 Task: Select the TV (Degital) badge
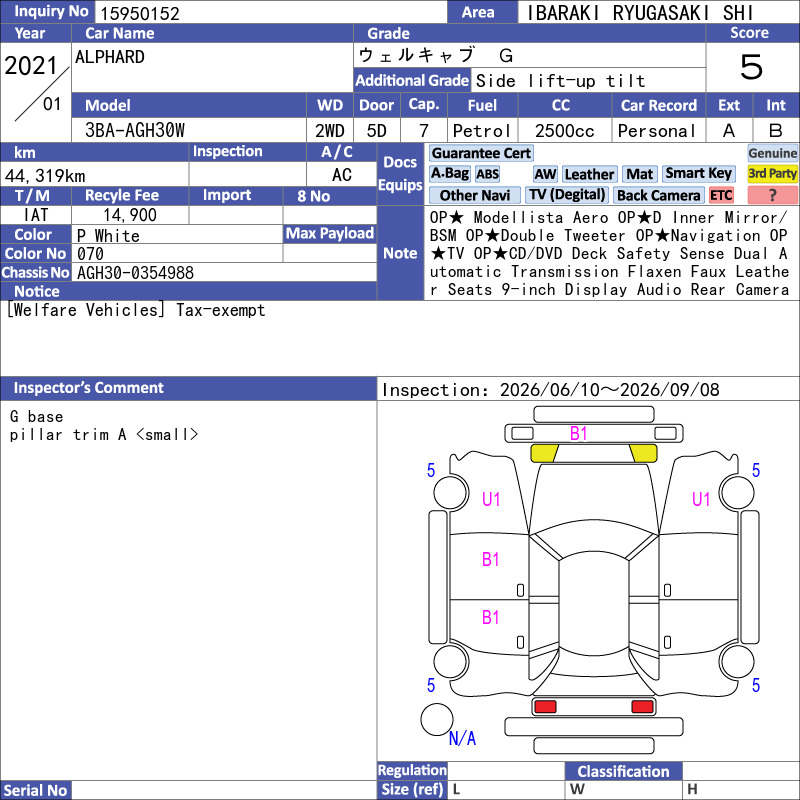pyautogui.click(x=567, y=194)
